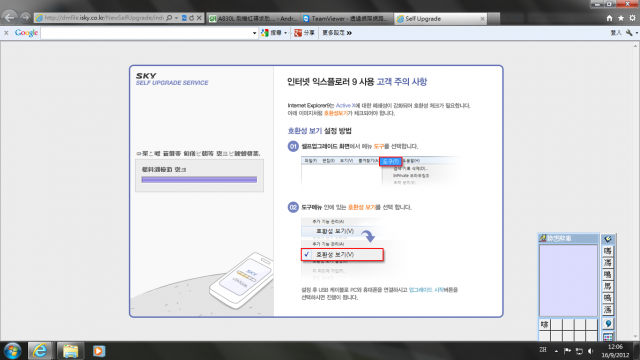Image resolution: width=640 pixels, height=360 pixels.
Task: Select the character in first candidate grid cell
Action: click(544, 324)
